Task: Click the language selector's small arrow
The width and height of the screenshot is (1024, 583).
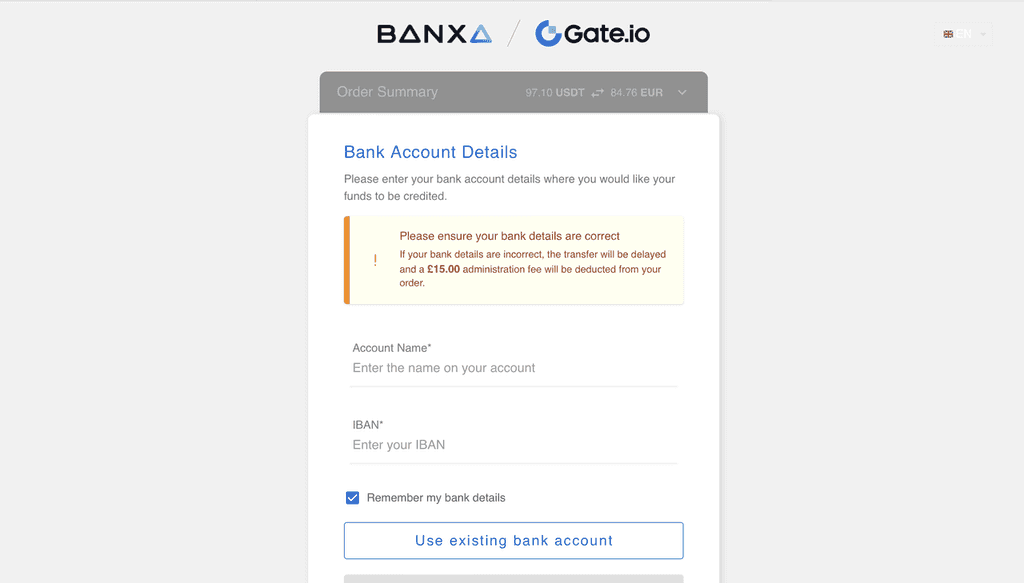Action: (983, 34)
